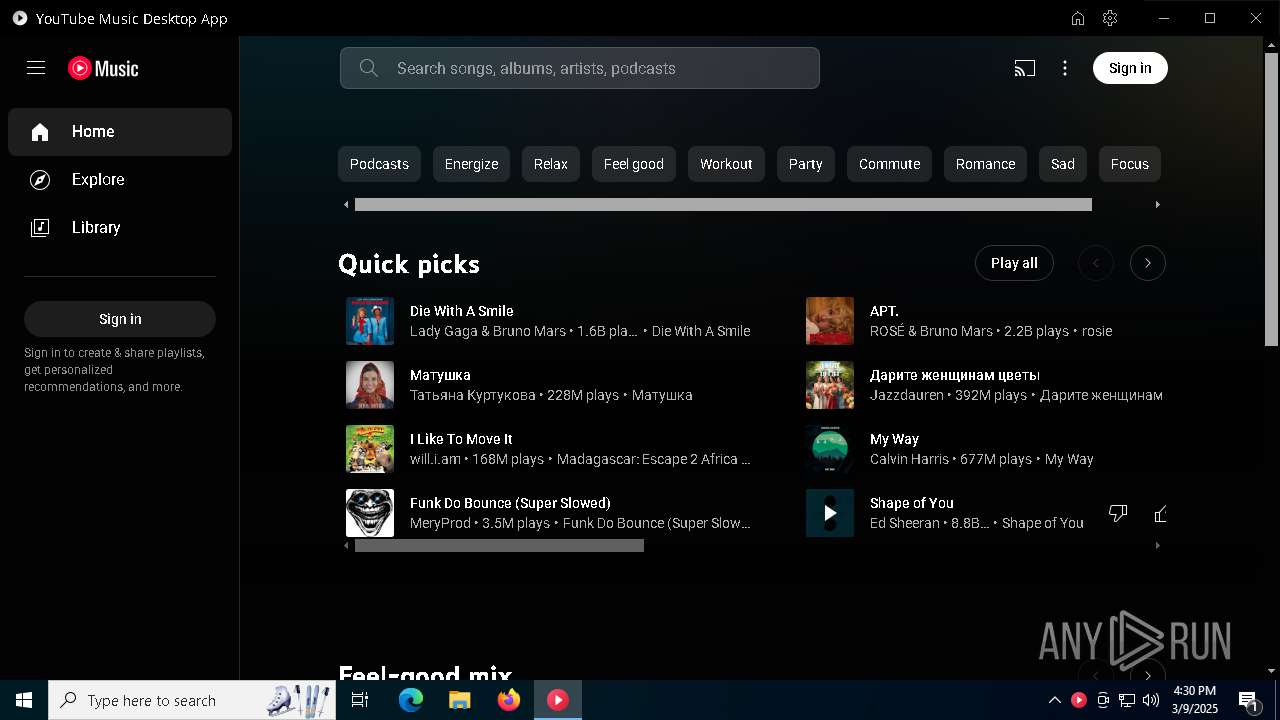Open the Windows Start menu
This screenshot has width=1280, height=720.
(24, 700)
